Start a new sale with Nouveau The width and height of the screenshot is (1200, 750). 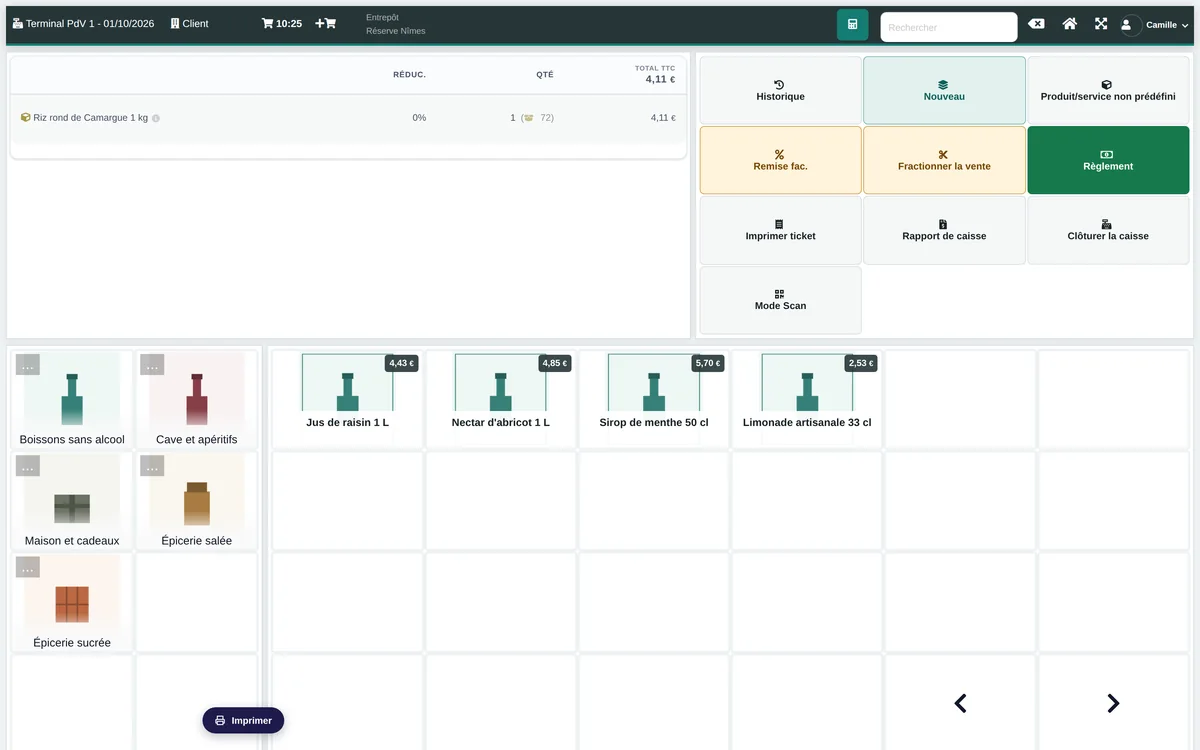(944, 90)
